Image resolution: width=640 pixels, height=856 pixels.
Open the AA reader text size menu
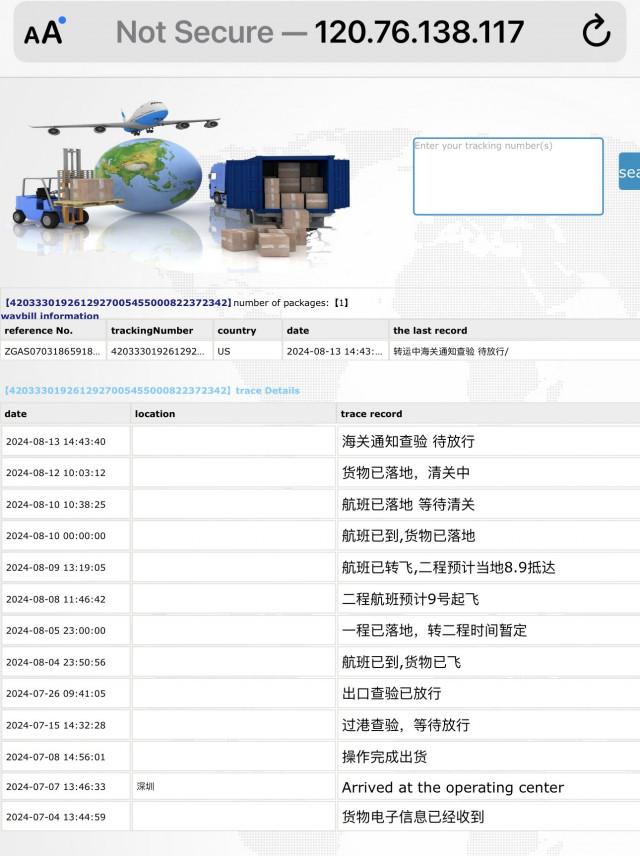point(44,33)
